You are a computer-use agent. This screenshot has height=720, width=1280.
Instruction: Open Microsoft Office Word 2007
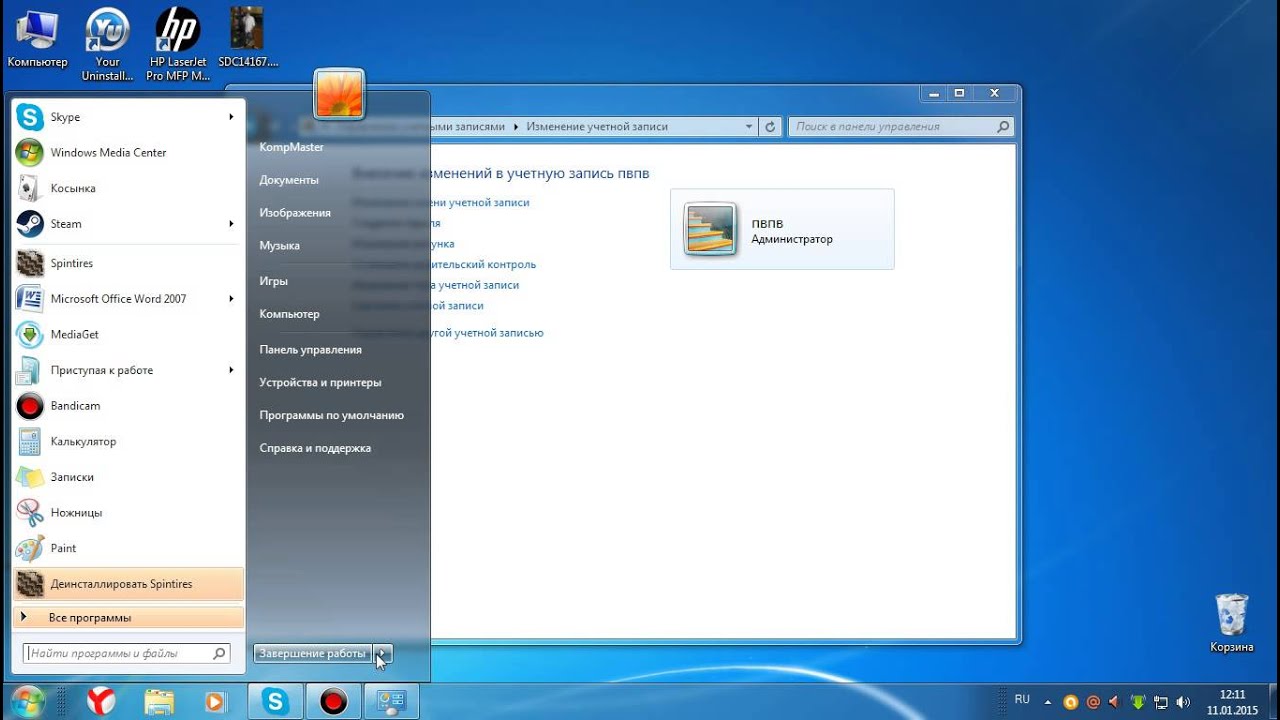coord(128,299)
